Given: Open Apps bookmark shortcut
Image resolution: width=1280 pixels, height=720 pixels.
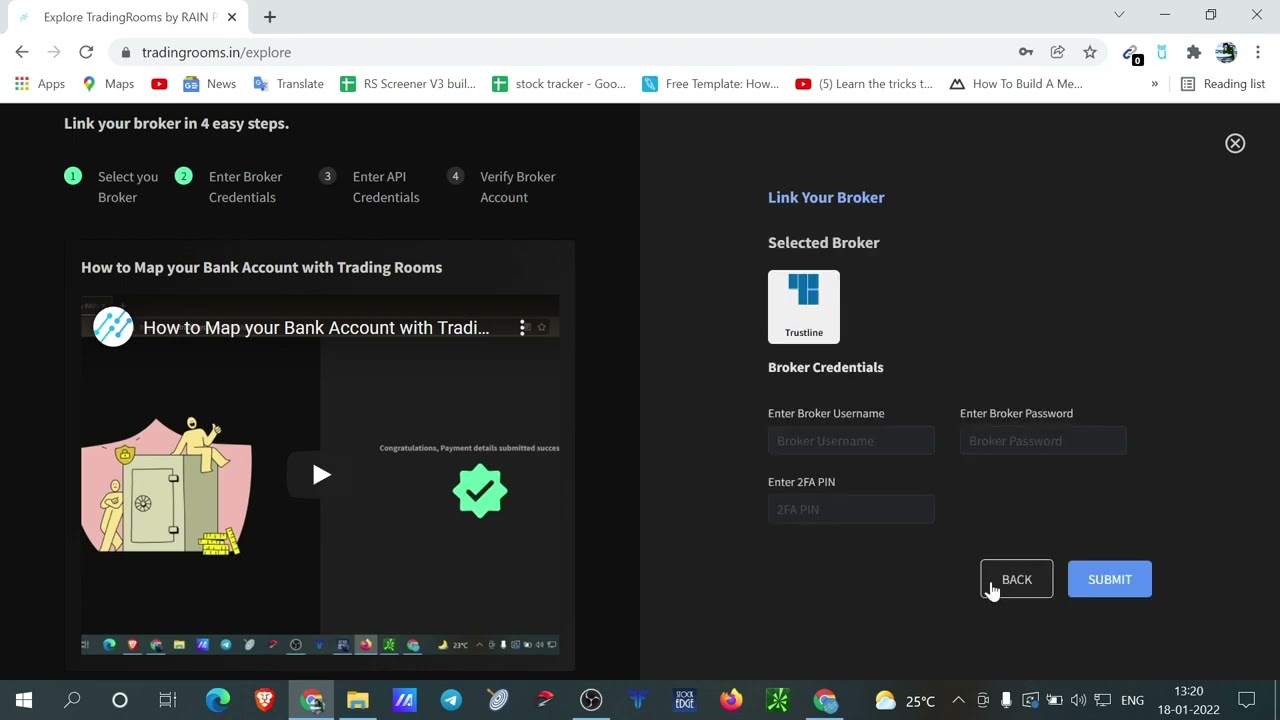Looking at the screenshot, I should click(x=40, y=84).
